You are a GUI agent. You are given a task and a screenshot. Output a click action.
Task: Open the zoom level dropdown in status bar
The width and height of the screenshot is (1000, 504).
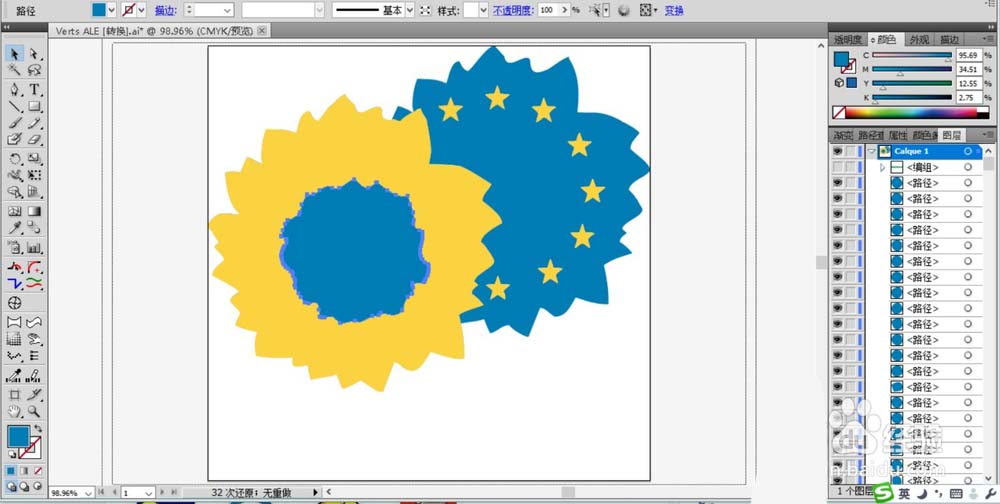(88, 493)
